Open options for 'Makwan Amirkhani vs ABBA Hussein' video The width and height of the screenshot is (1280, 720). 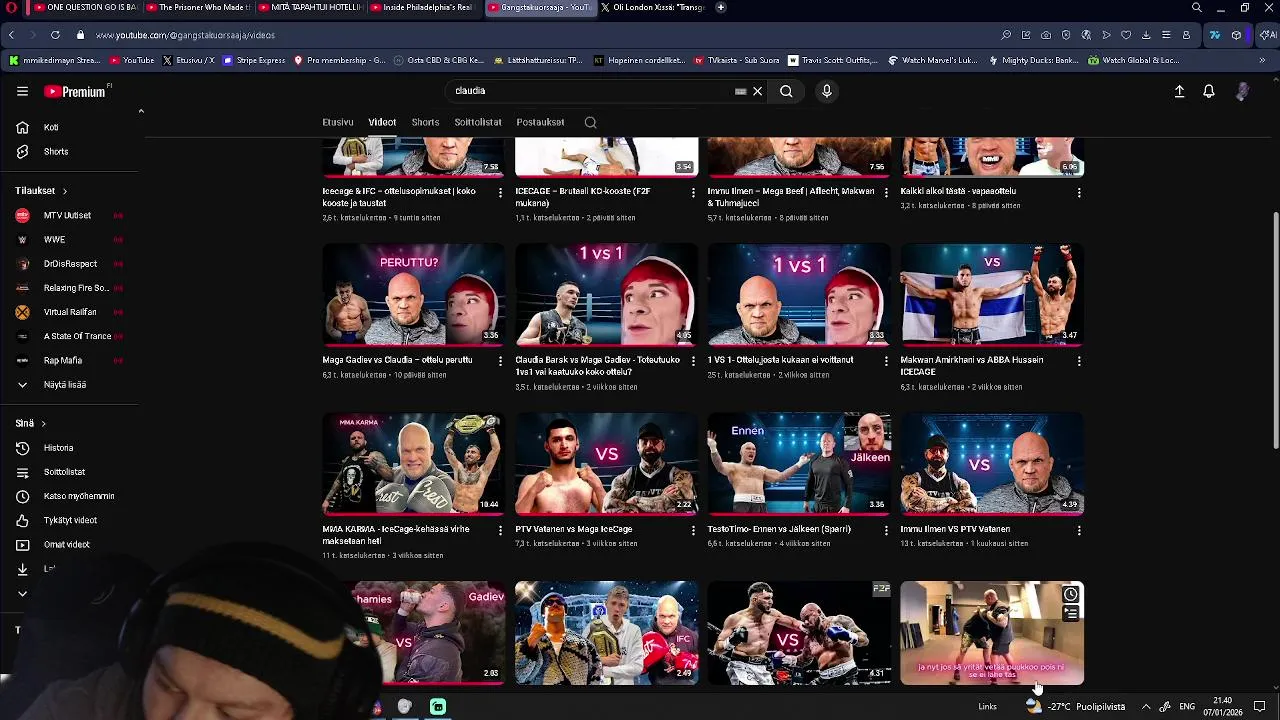(1078, 361)
